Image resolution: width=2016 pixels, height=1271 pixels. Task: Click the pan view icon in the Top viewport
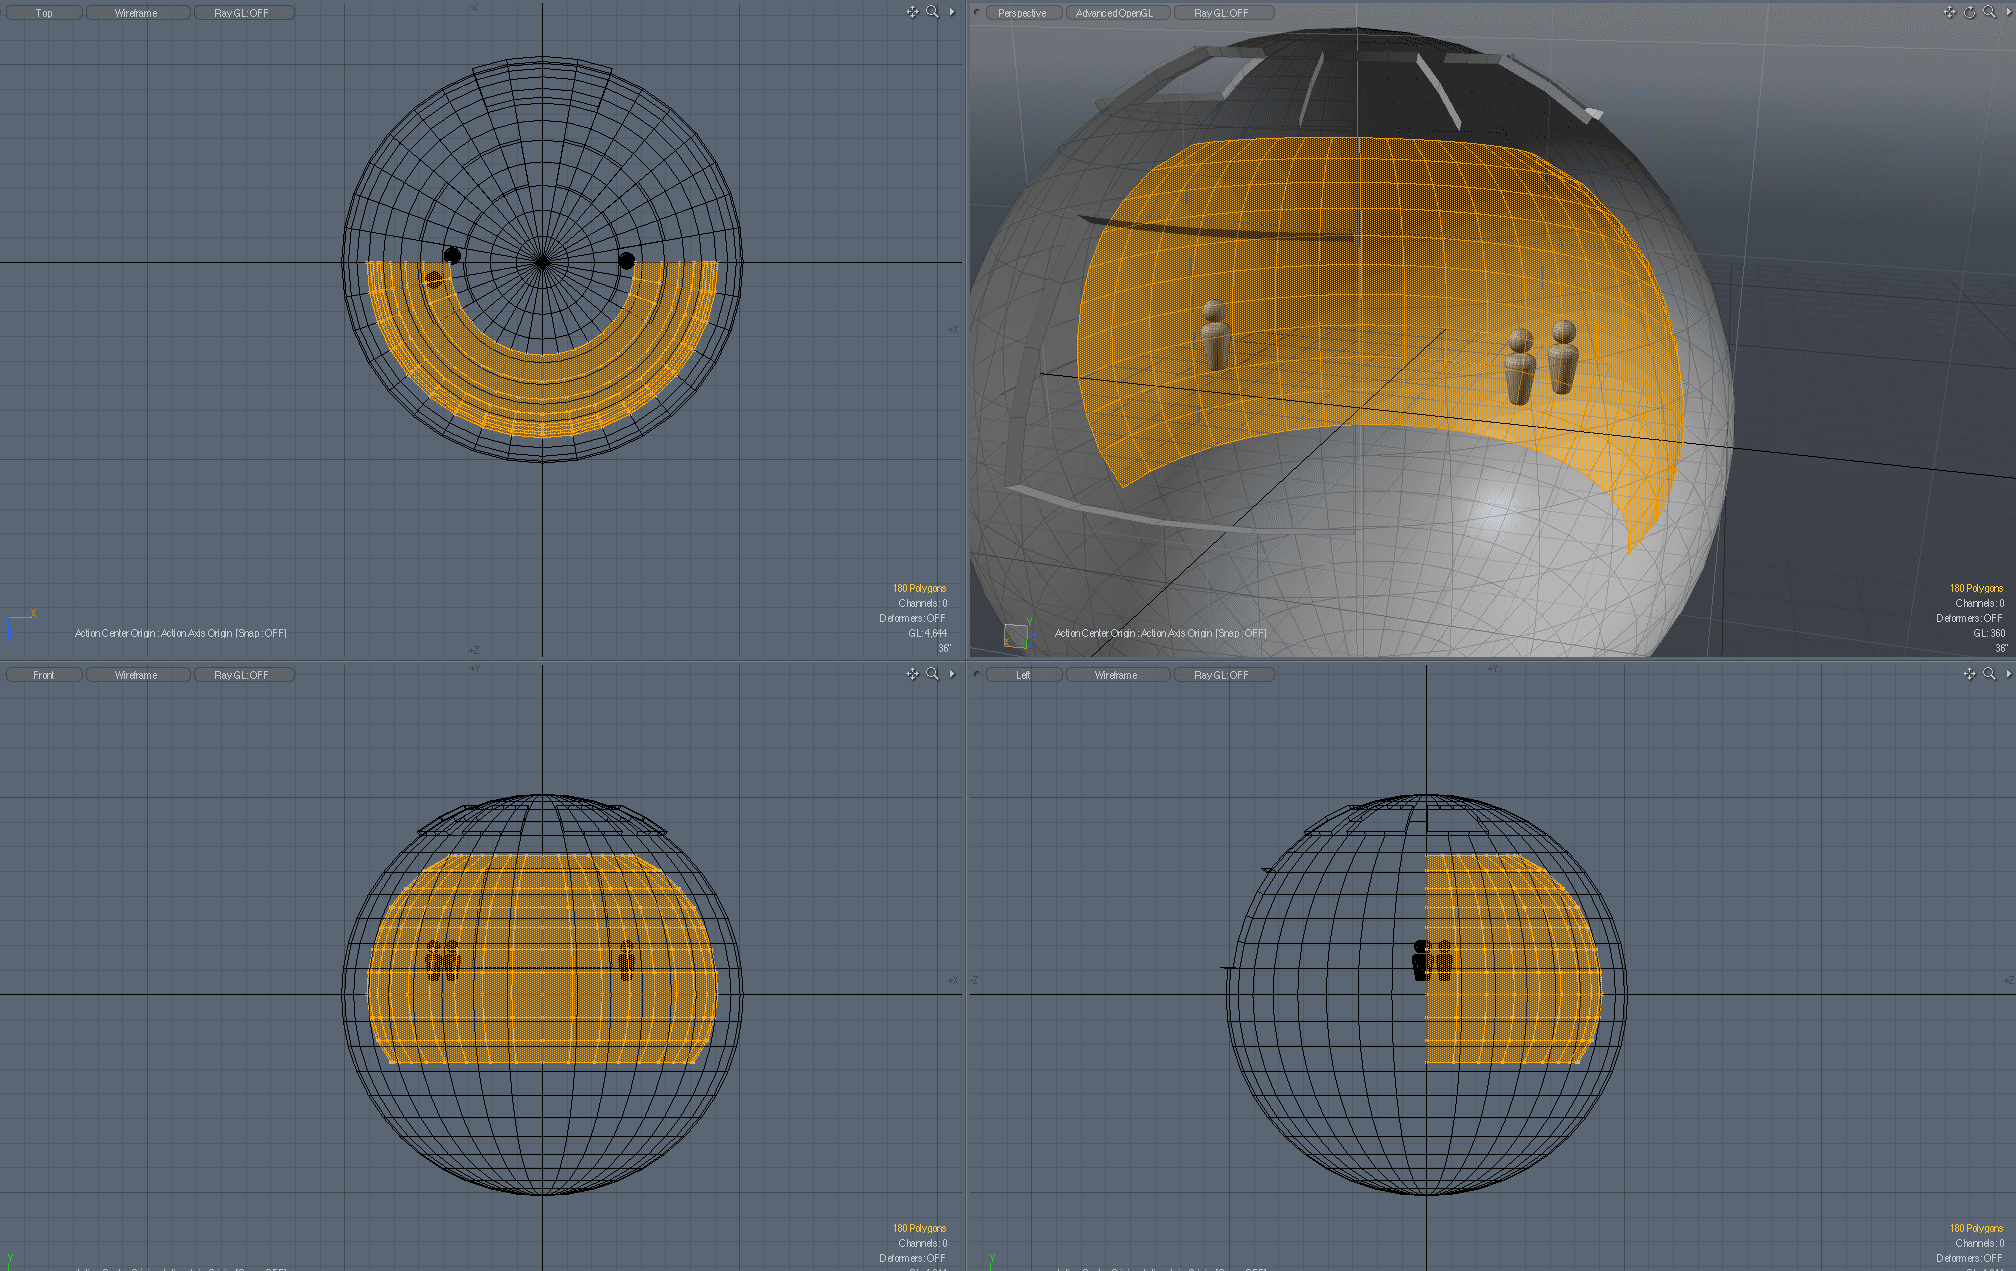click(x=912, y=12)
